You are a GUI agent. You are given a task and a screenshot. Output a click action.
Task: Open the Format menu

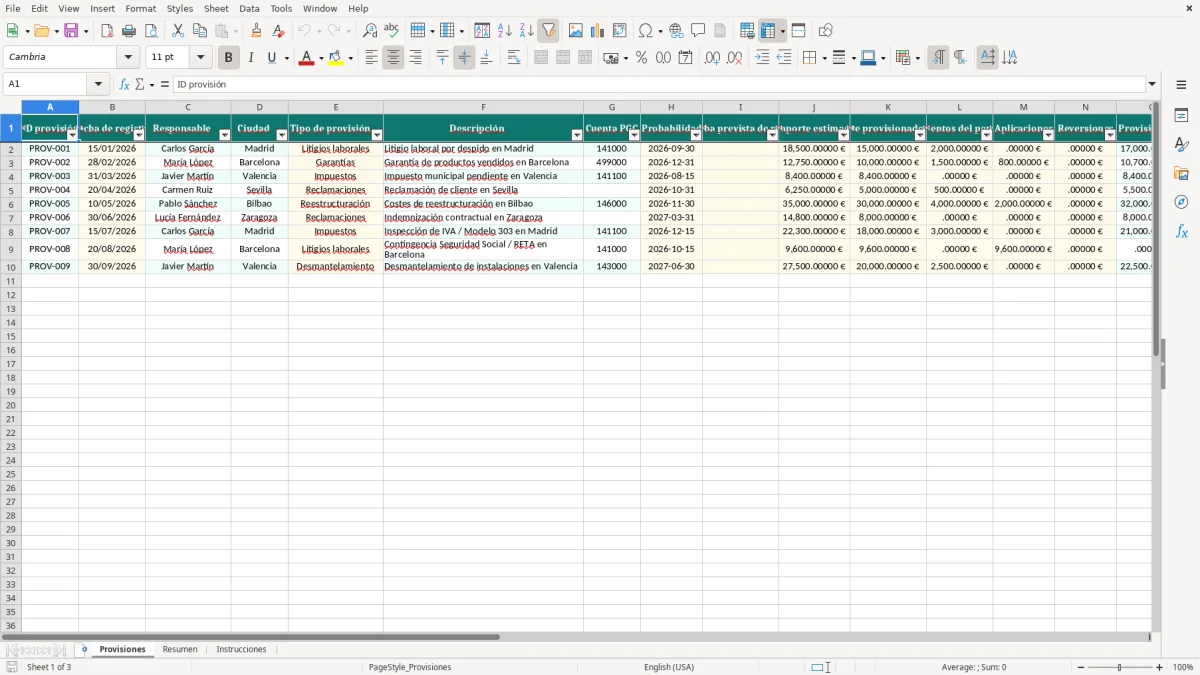coord(140,8)
